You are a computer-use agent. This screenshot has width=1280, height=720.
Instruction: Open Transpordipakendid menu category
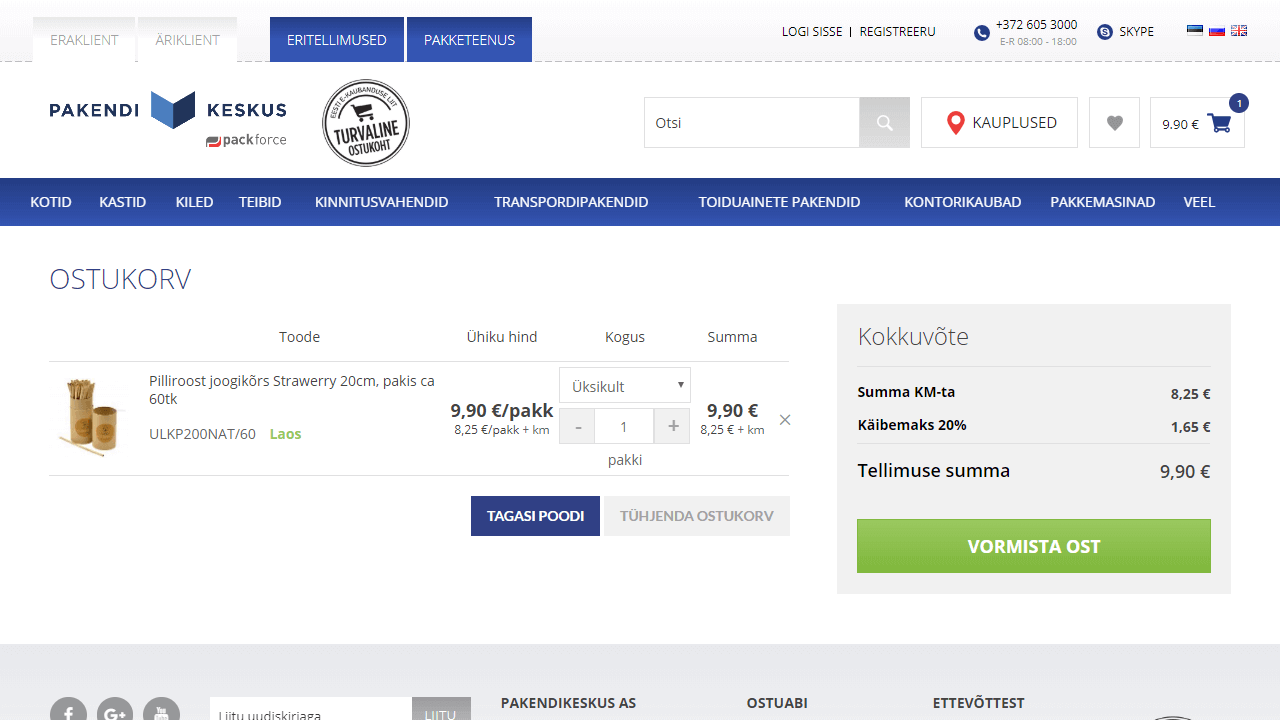tap(571, 202)
